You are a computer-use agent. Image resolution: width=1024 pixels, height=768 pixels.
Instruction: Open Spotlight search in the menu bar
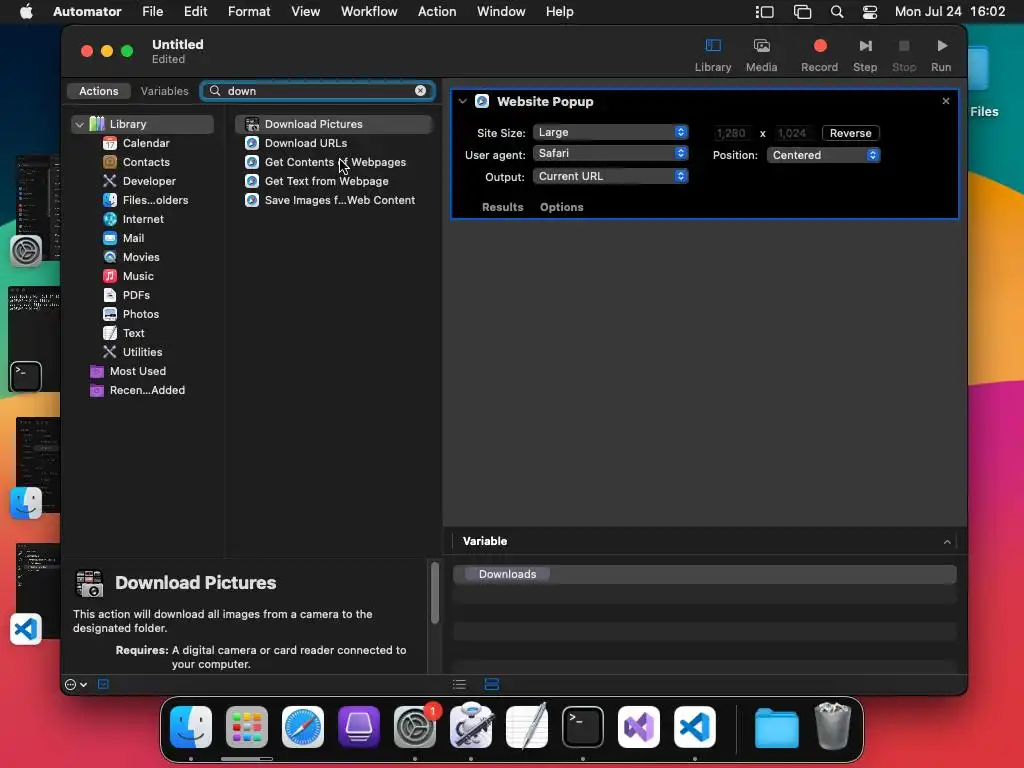click(837, 12)
